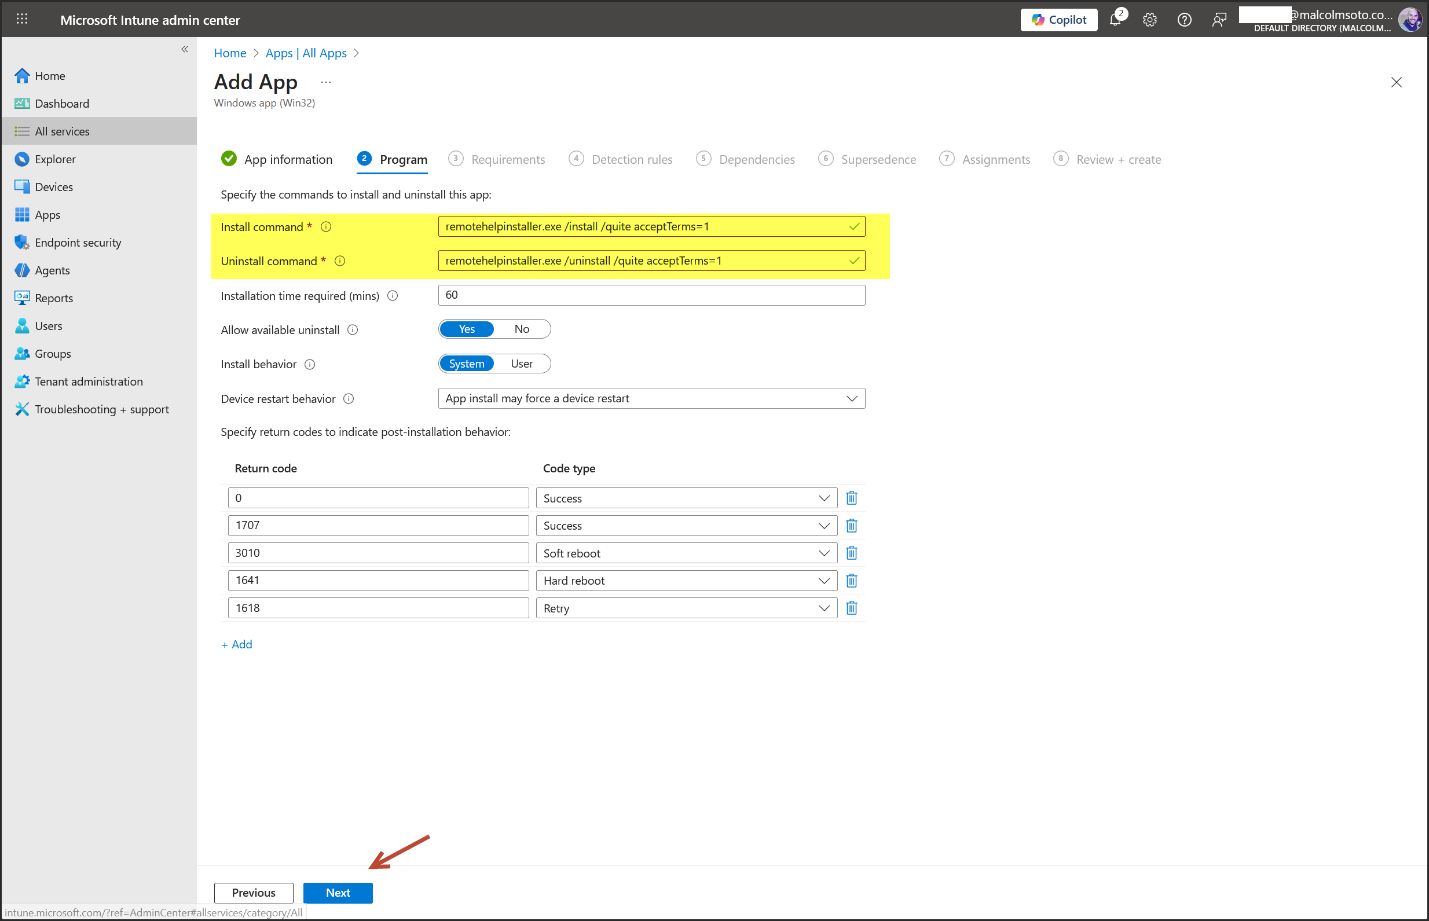This screenshot has width=1429, height=921.
Task: Open the app launcher waffle icon
Action: [22, 19]
